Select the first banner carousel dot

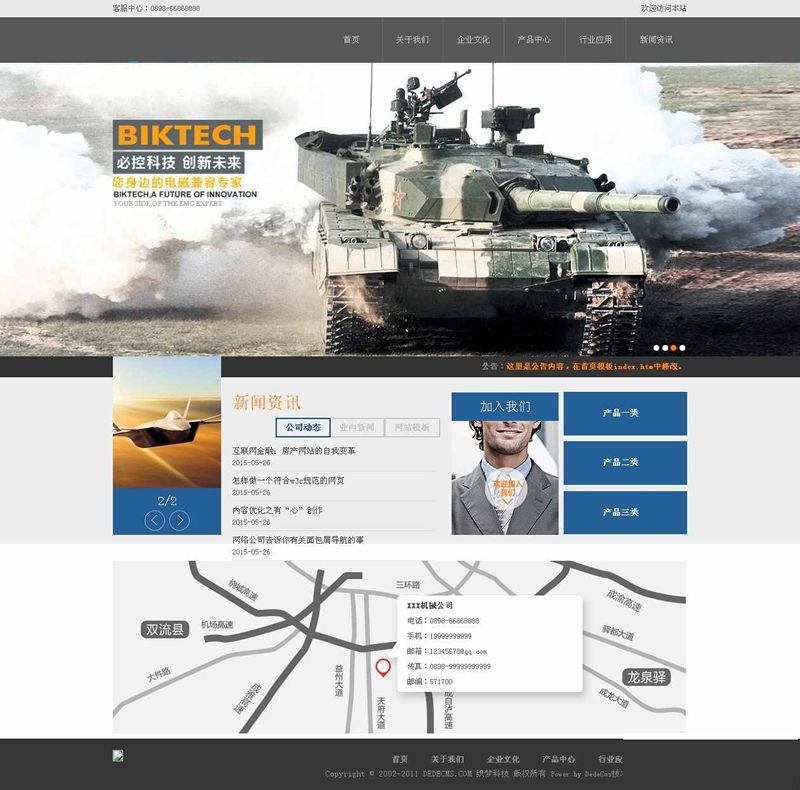(656, 348)
